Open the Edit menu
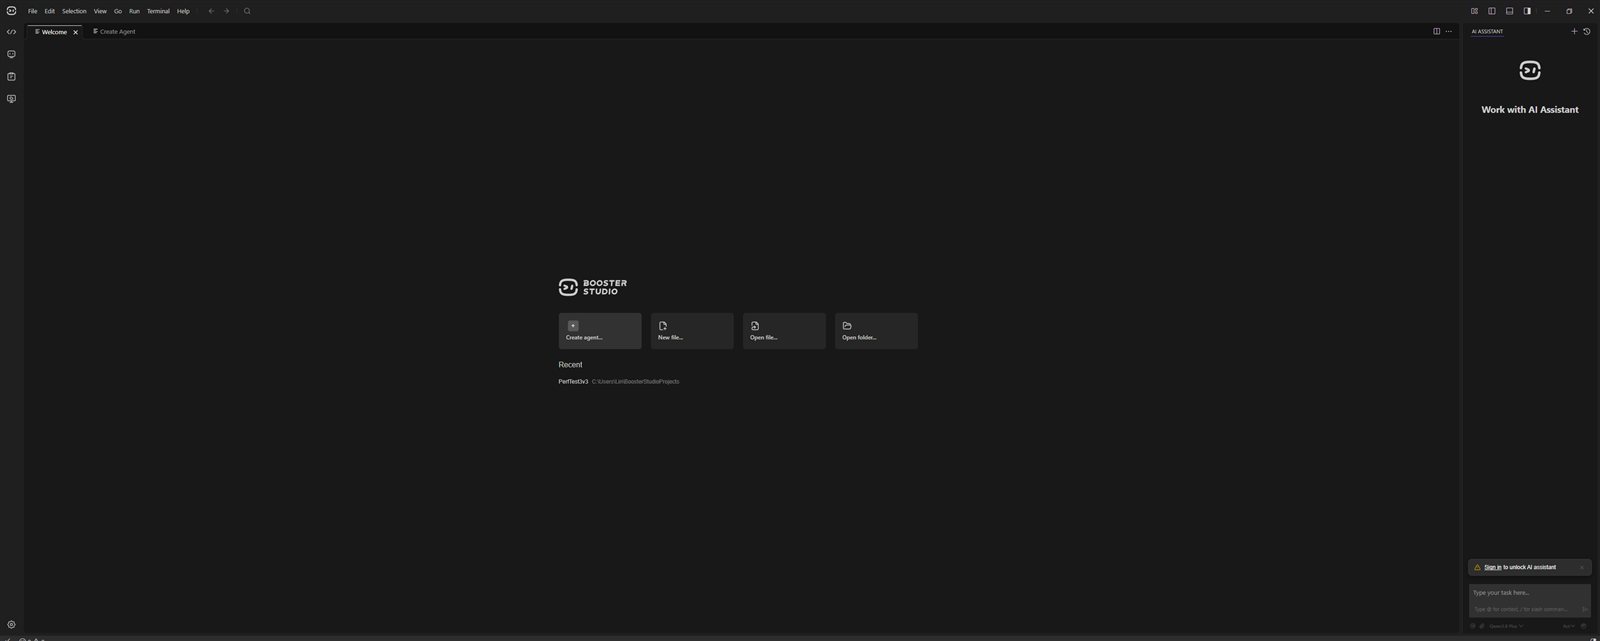 [49, 11]
